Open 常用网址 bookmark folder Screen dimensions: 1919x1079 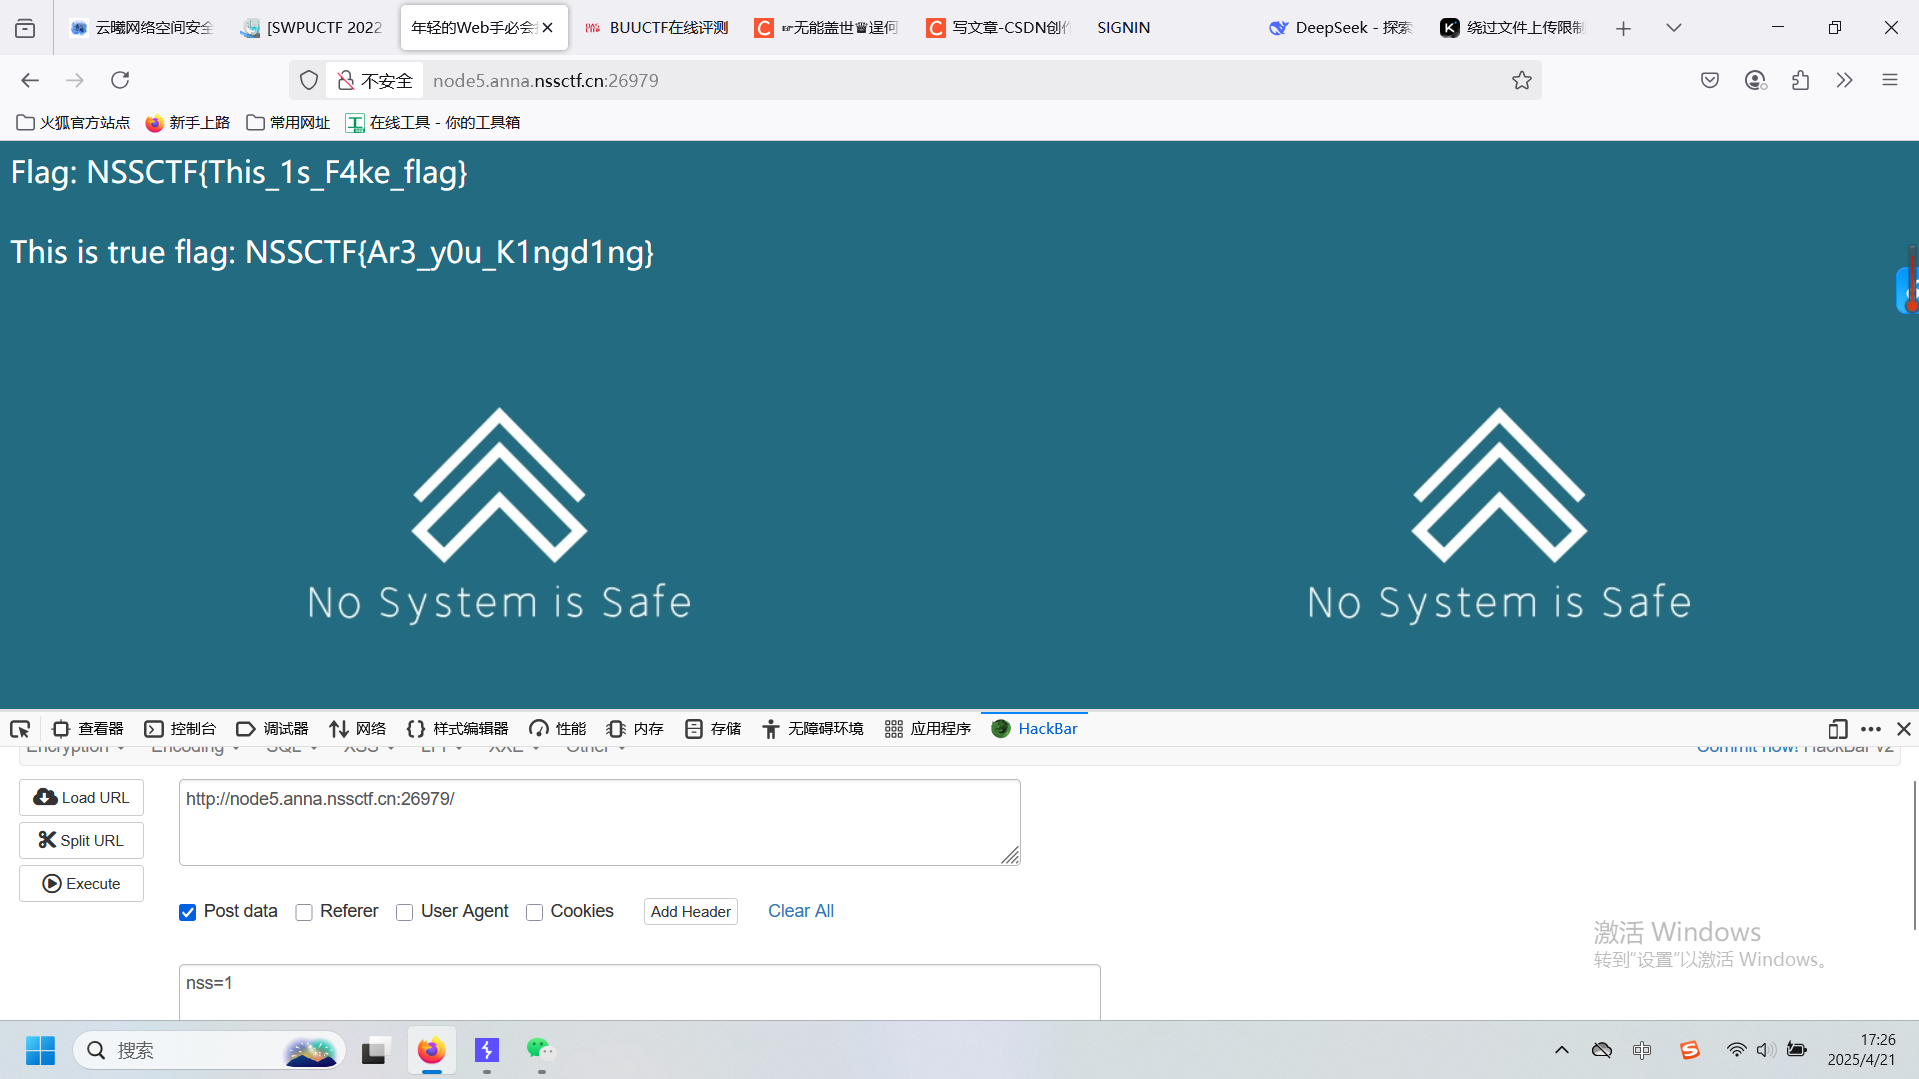[x=288, y=122]
